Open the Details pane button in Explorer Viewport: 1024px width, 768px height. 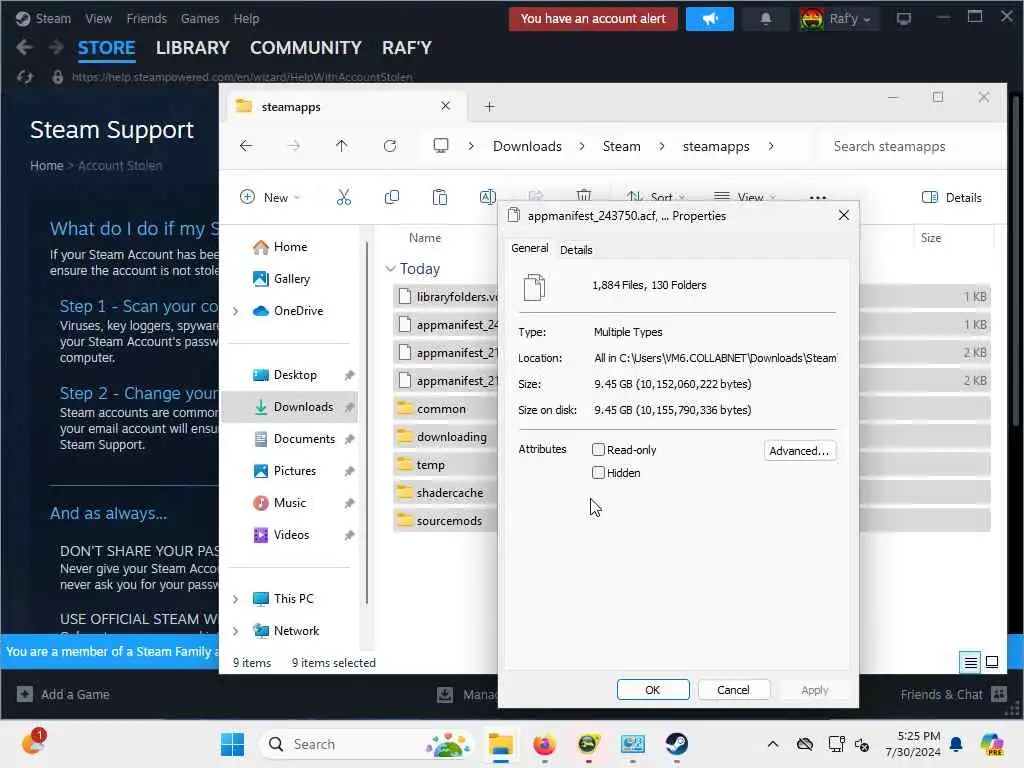952,197
